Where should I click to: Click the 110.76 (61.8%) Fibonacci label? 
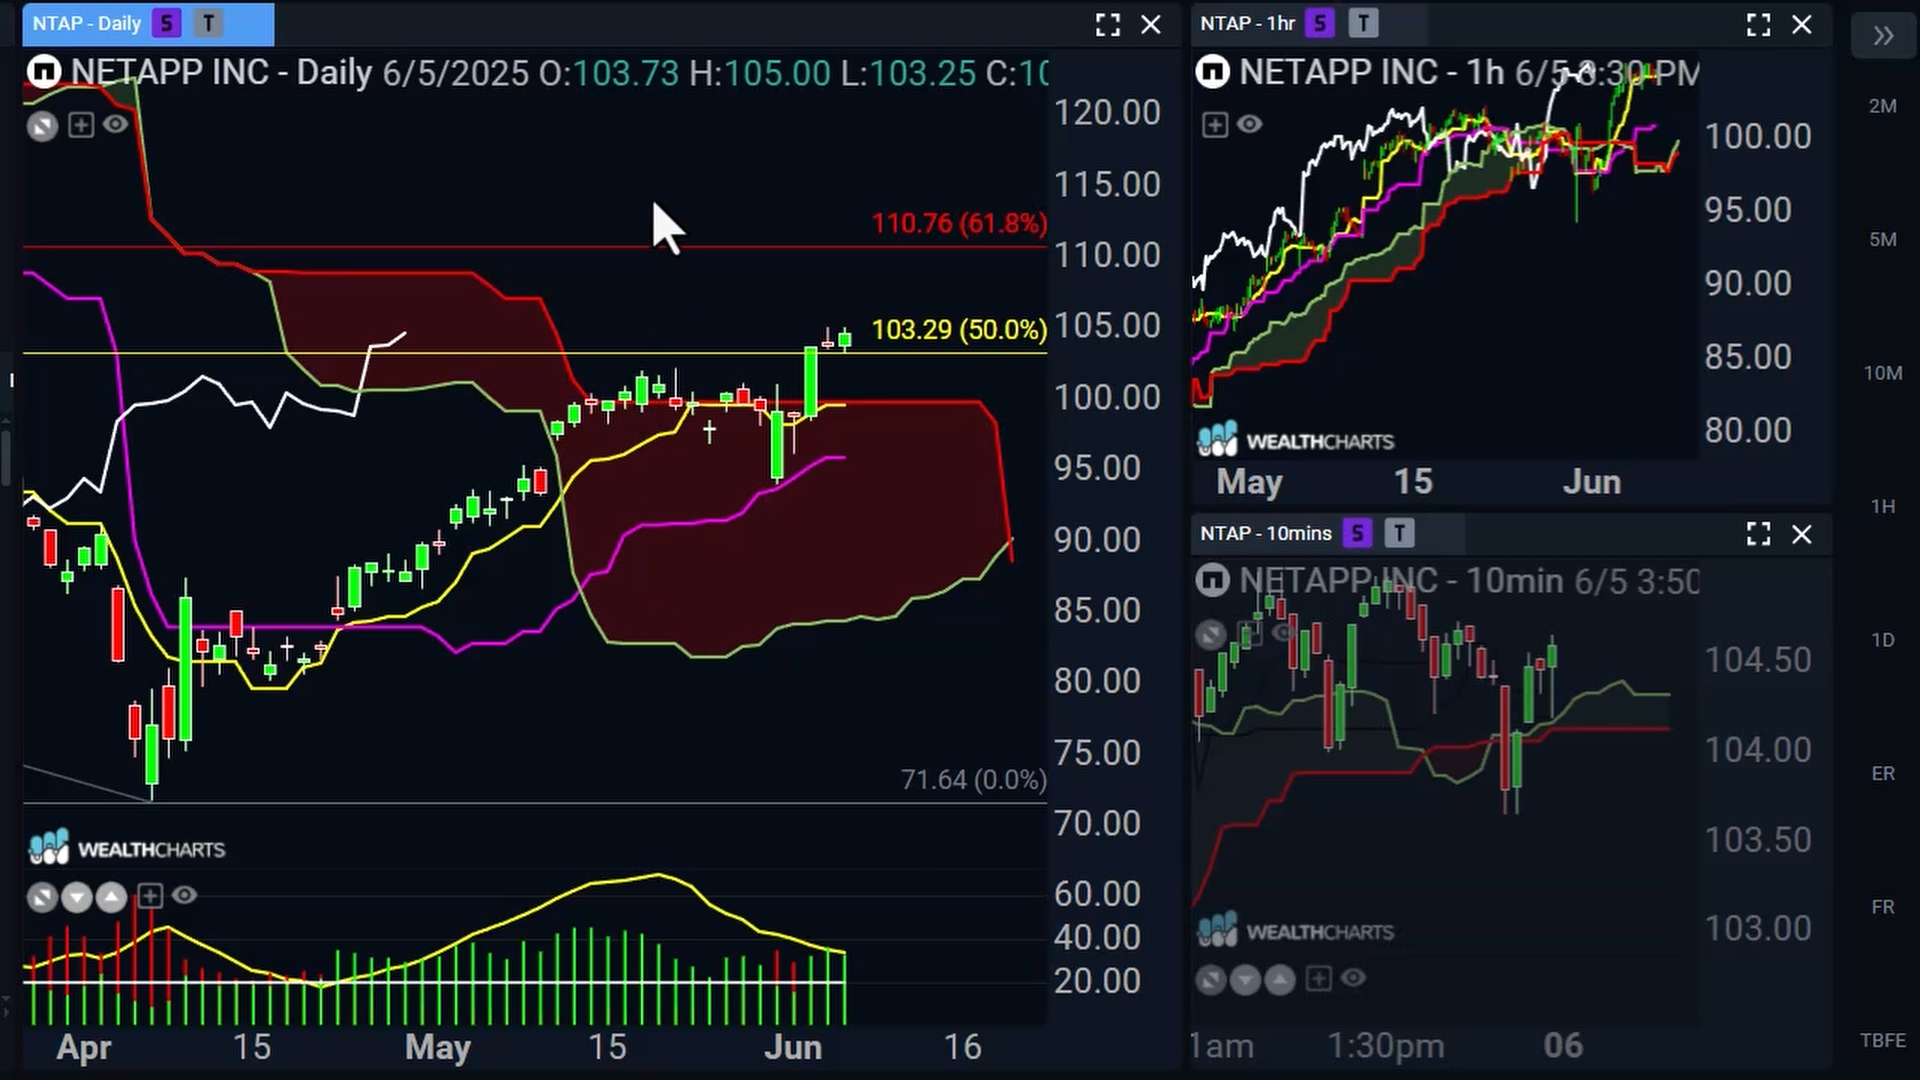point(959,223)
